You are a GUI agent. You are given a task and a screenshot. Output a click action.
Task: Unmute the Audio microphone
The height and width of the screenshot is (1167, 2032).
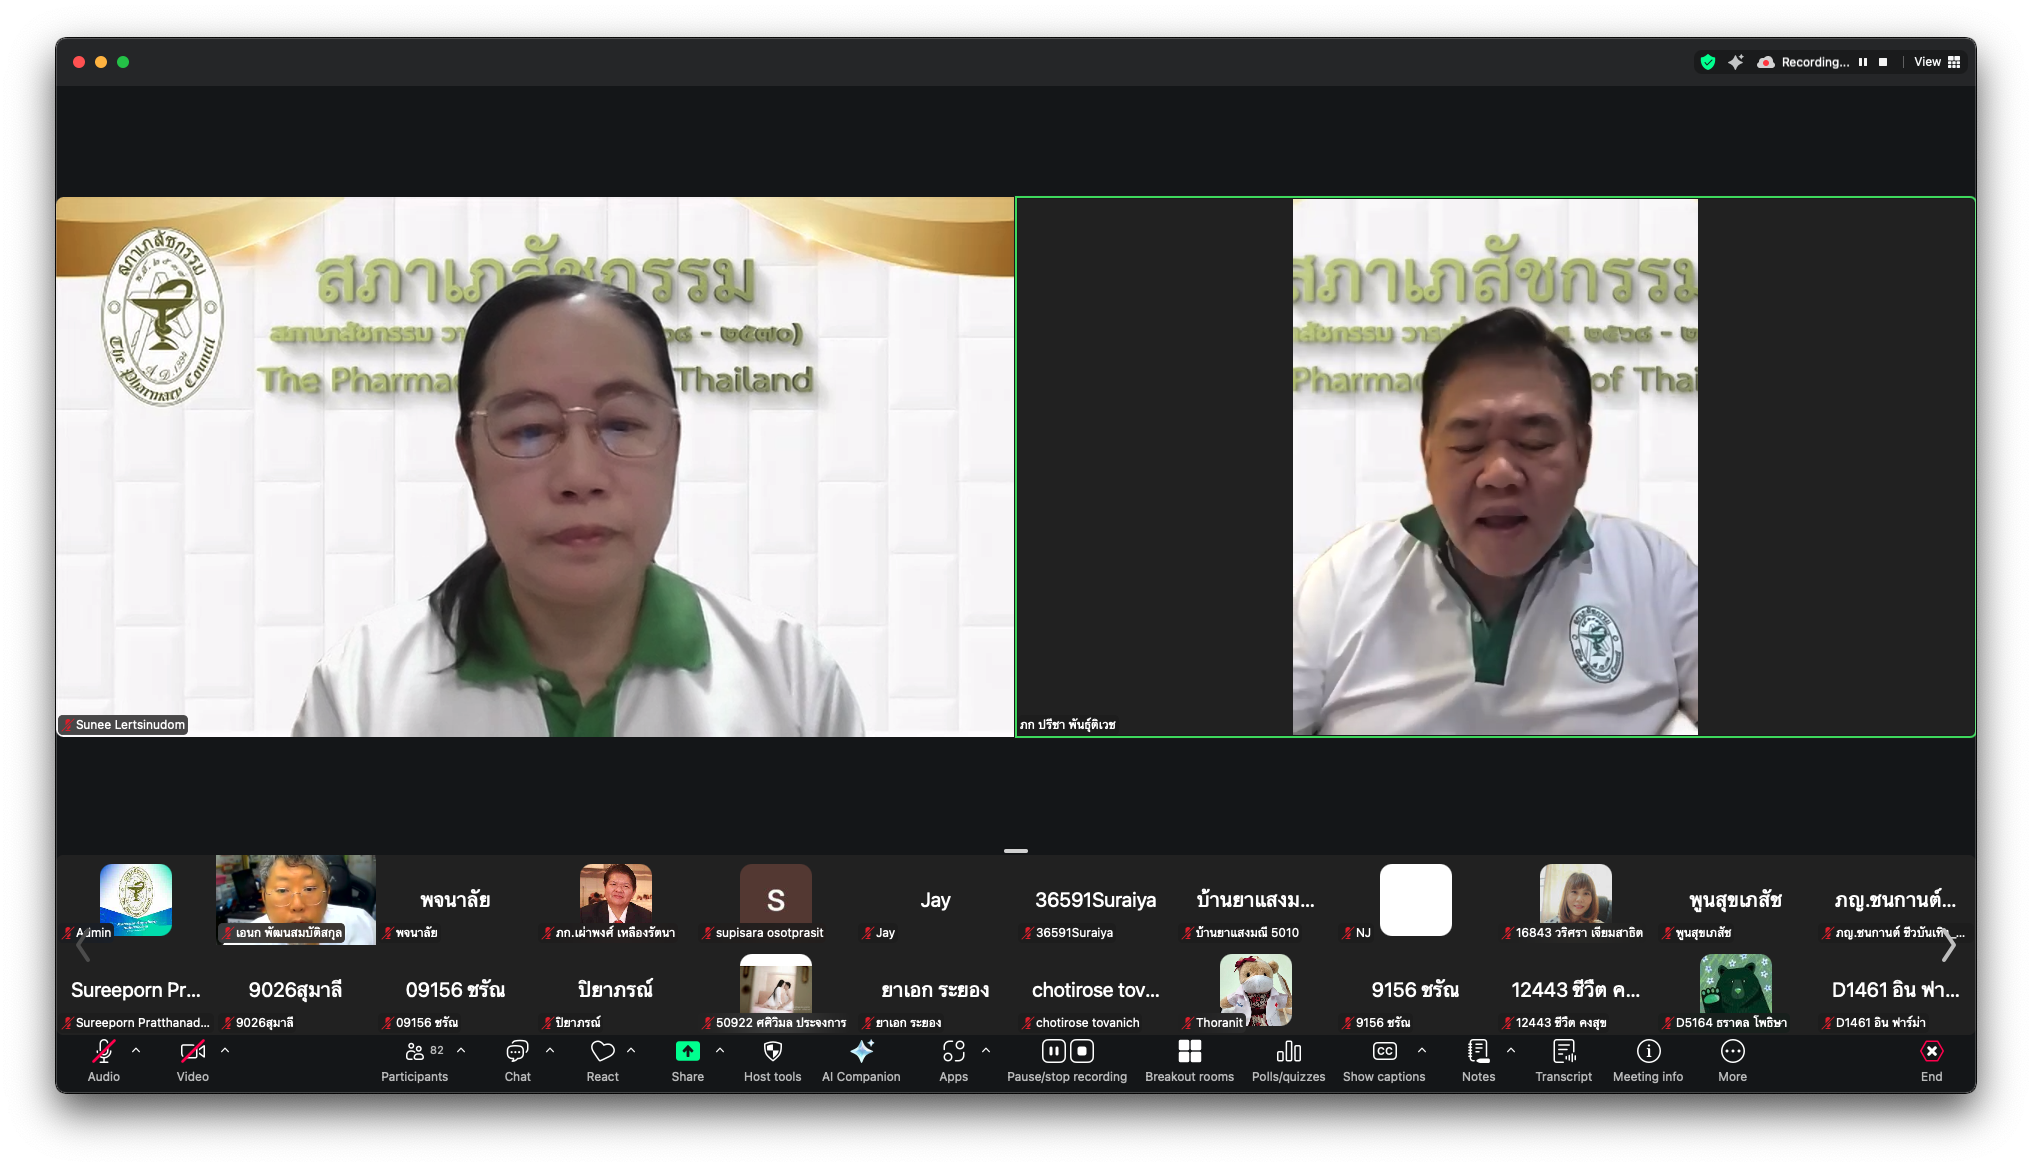[x=104, y=1052]
